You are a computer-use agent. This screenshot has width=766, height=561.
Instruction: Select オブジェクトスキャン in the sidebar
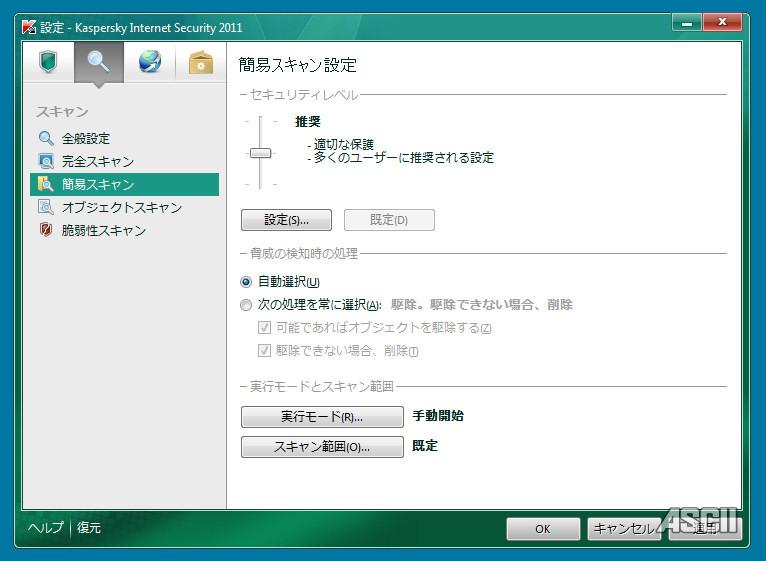[x=124, y=207]
